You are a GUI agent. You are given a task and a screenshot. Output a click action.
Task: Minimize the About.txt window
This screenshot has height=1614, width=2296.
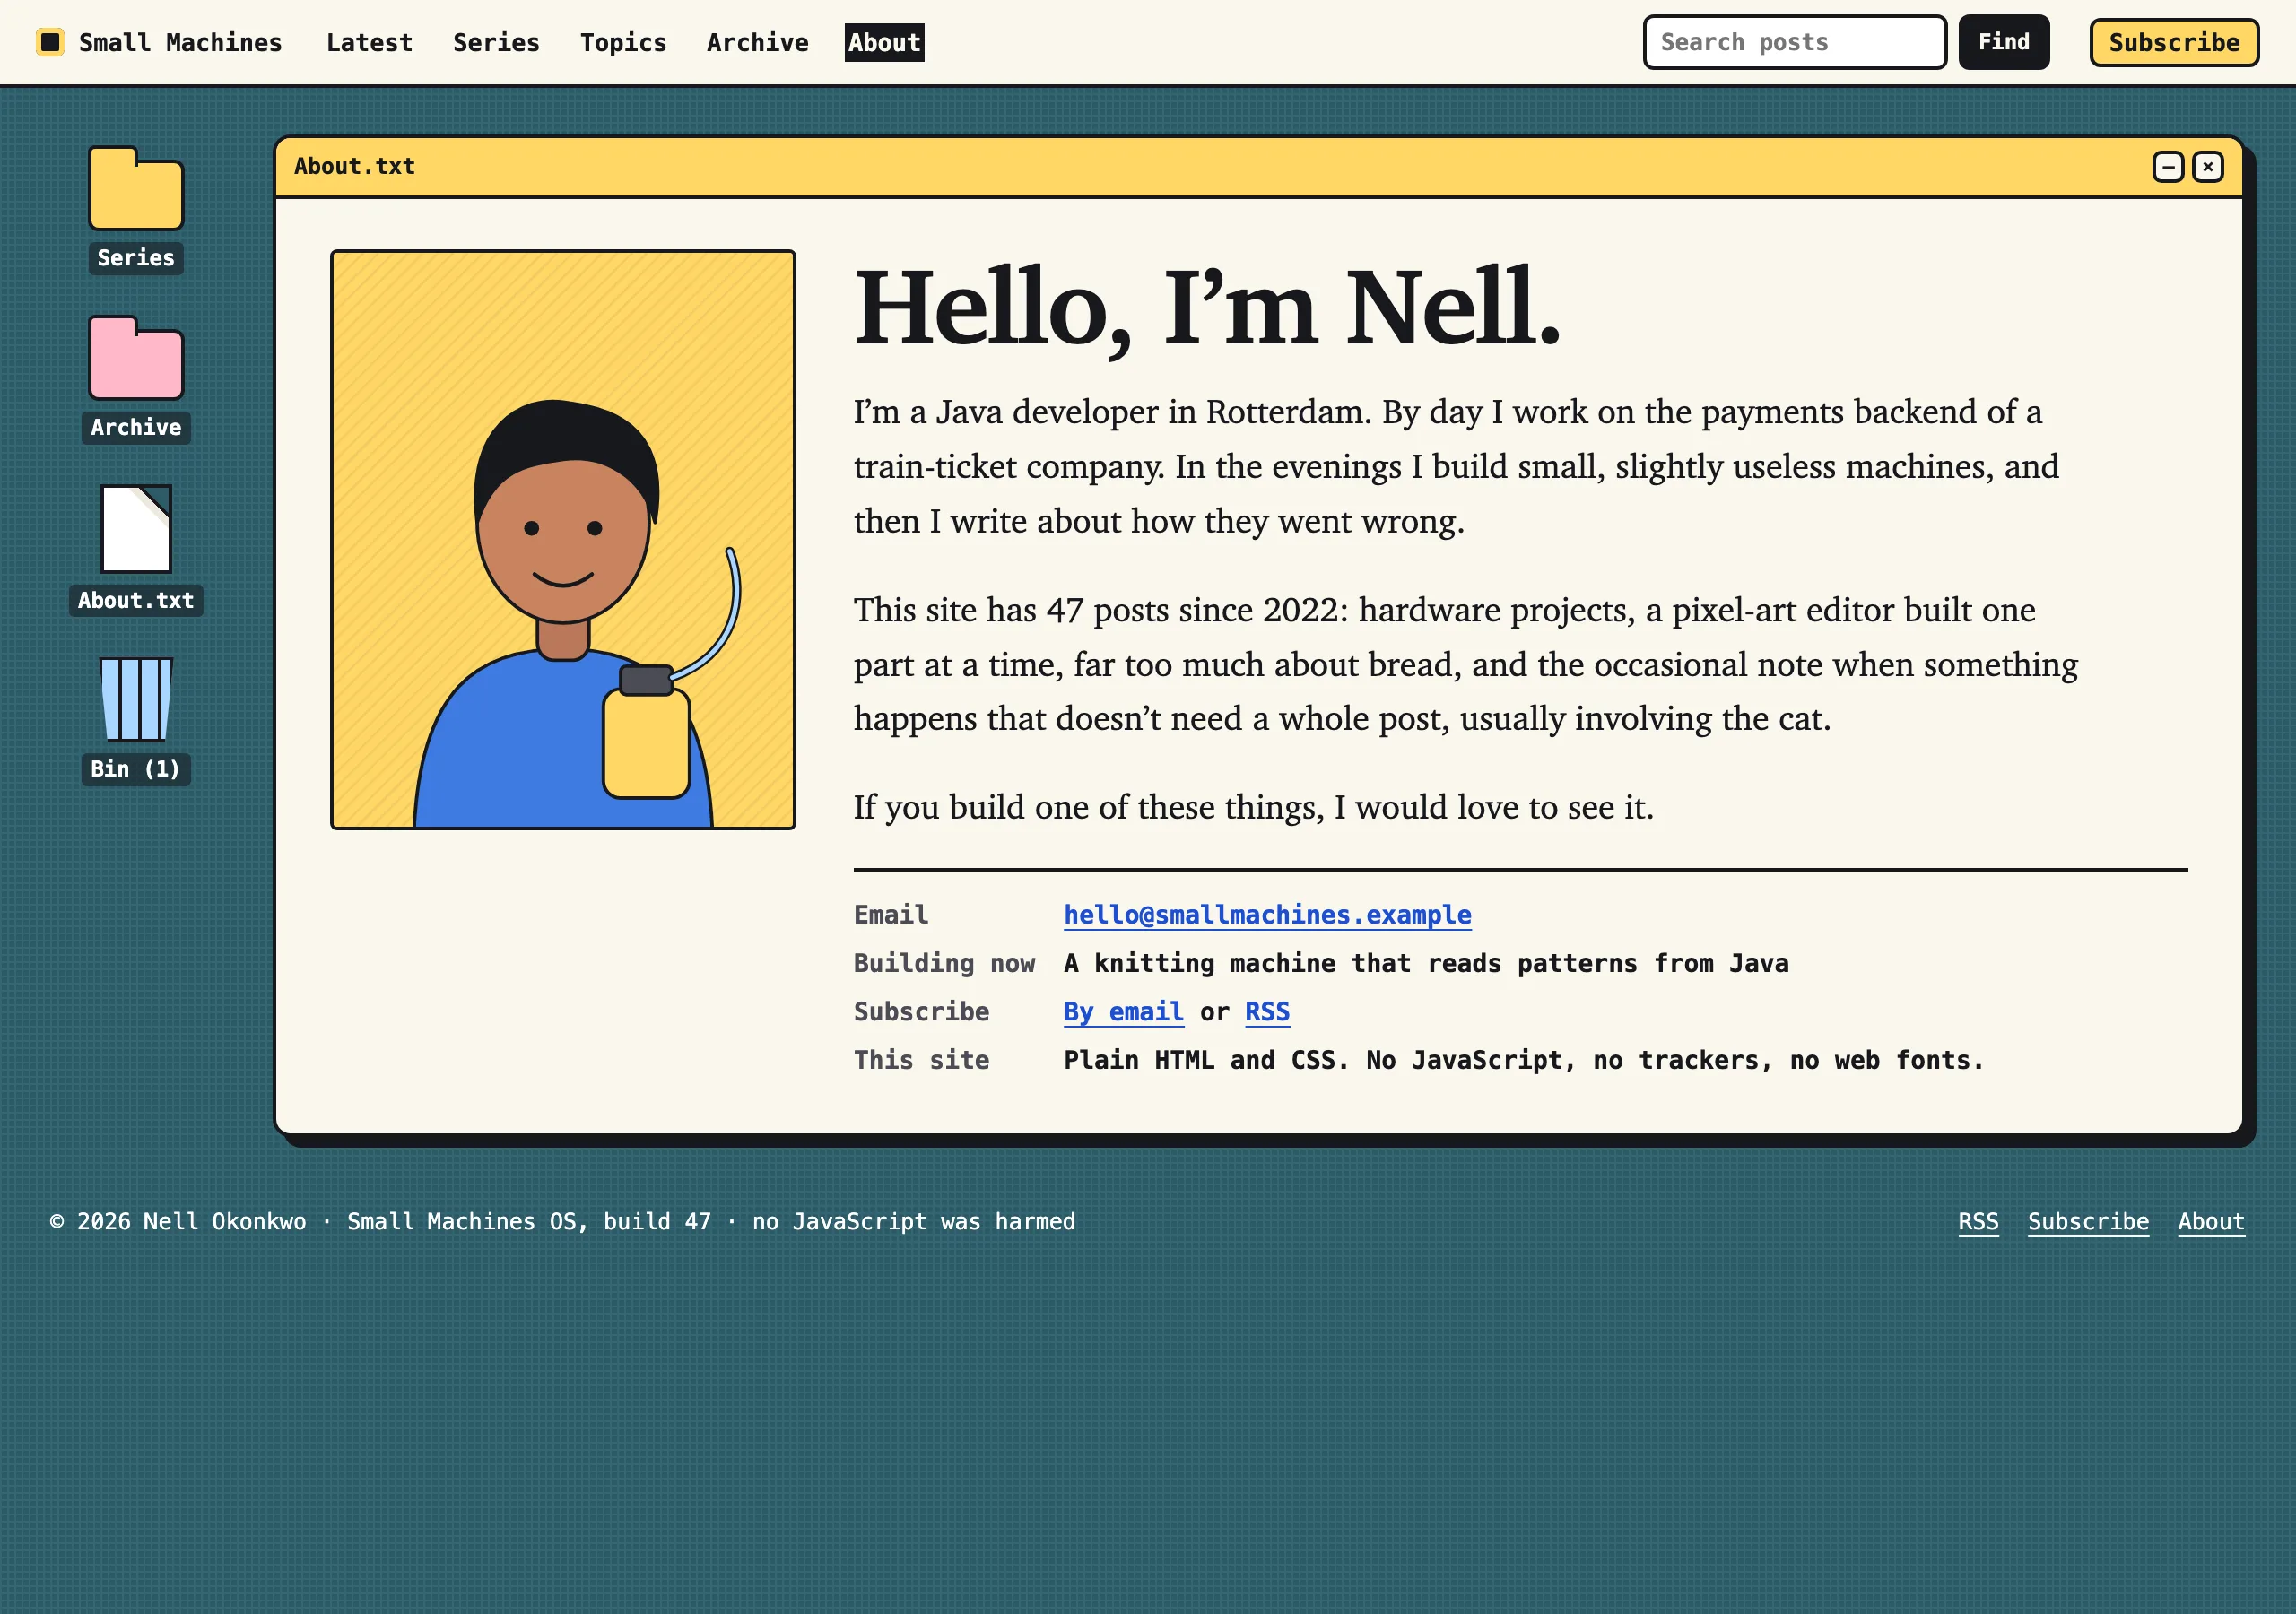[2167, 167]
